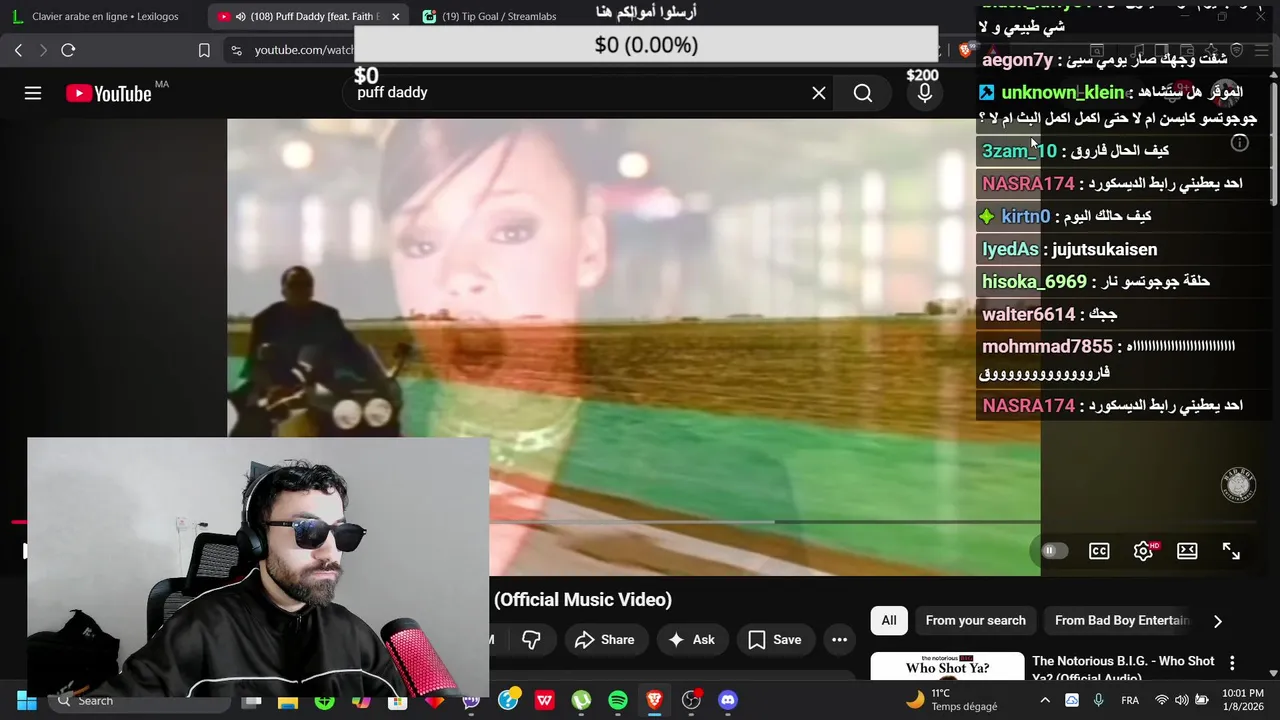Image resolution: width=1280 pixels, height=720 pixels.
Task: Open the Tip Goal / Streamlabs tab
Action: tap(500, 16)
